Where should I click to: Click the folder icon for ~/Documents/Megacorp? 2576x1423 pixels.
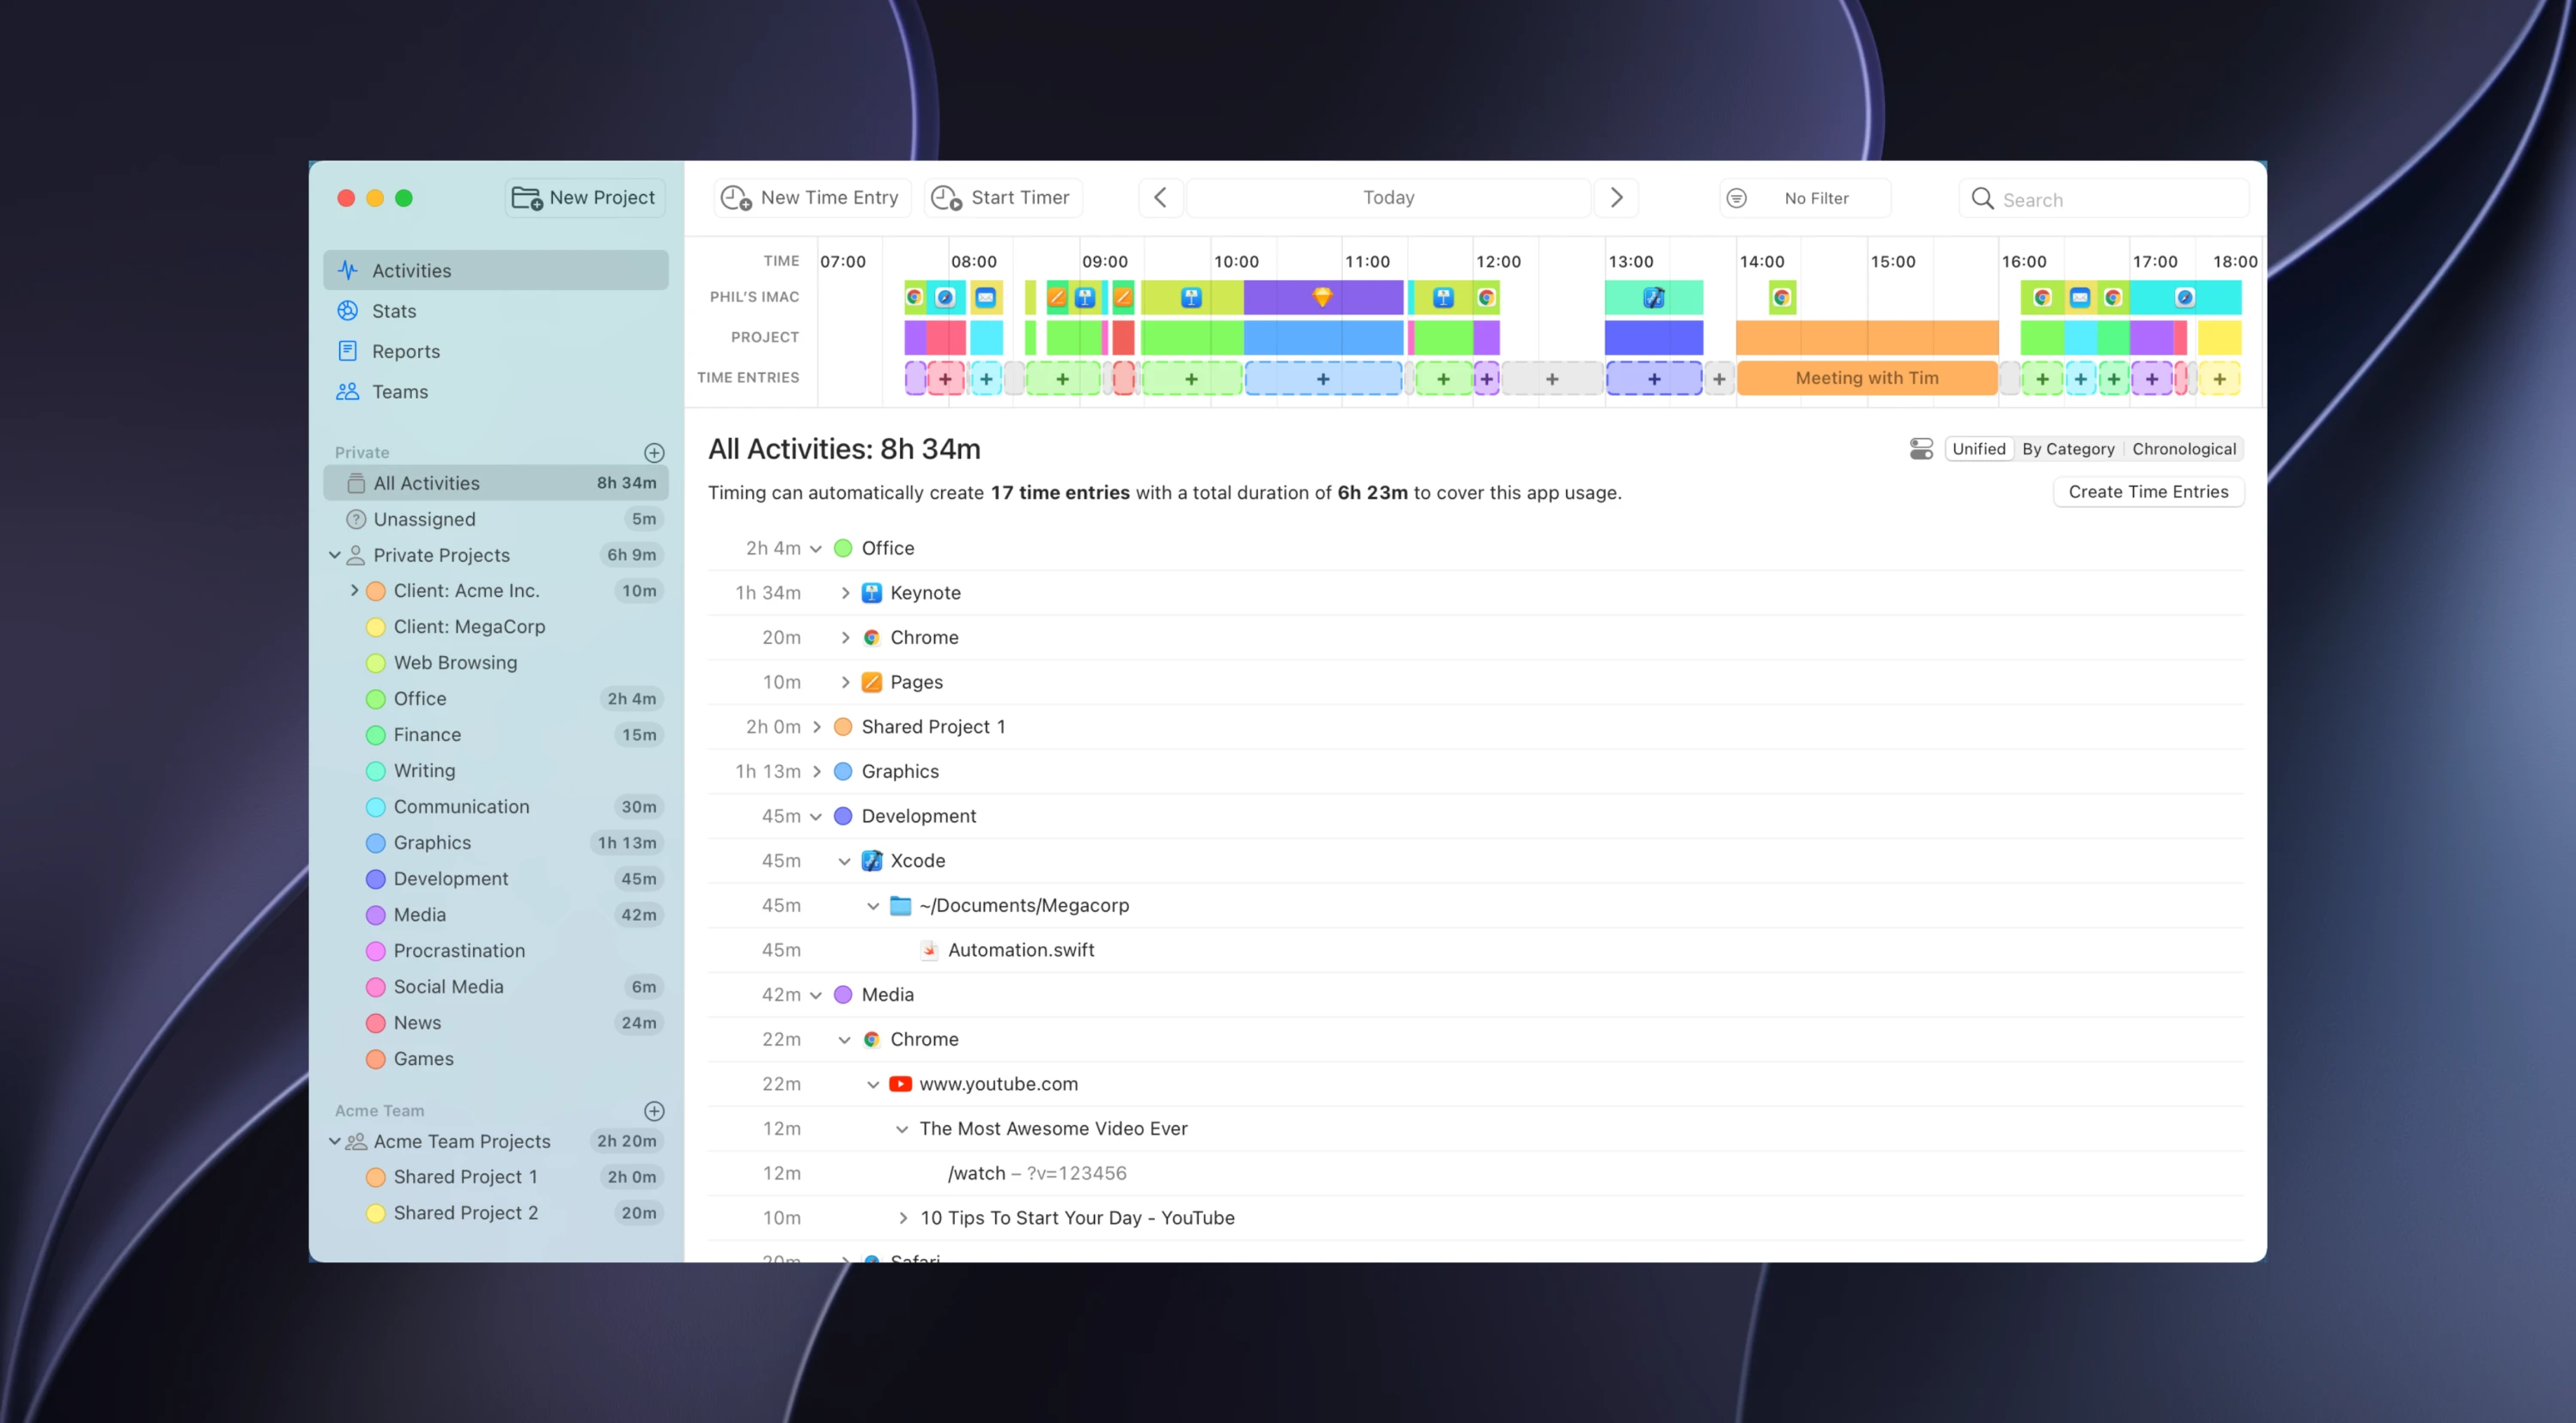click(900, 906)
